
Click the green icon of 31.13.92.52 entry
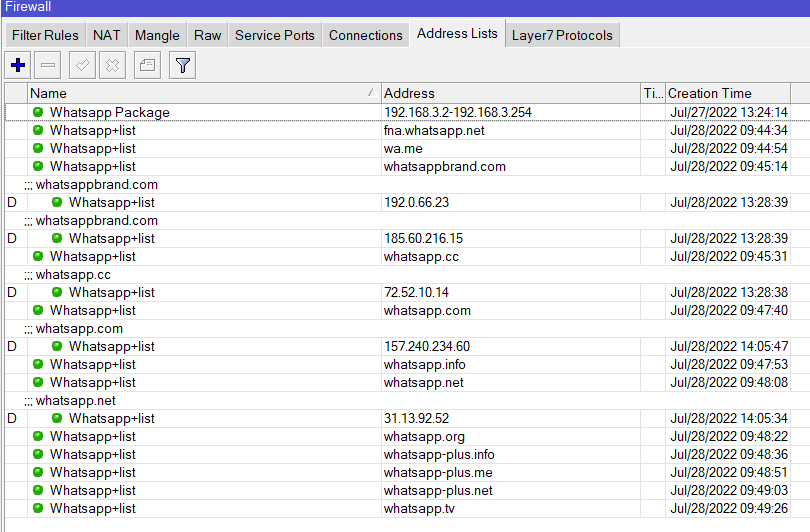pos(57,418)
